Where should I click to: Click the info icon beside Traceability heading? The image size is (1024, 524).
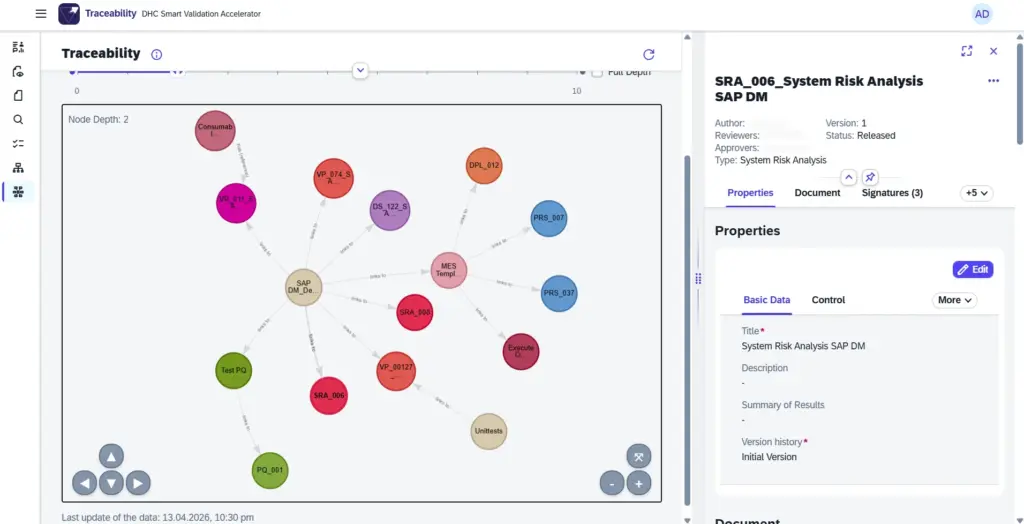[157, 54]
